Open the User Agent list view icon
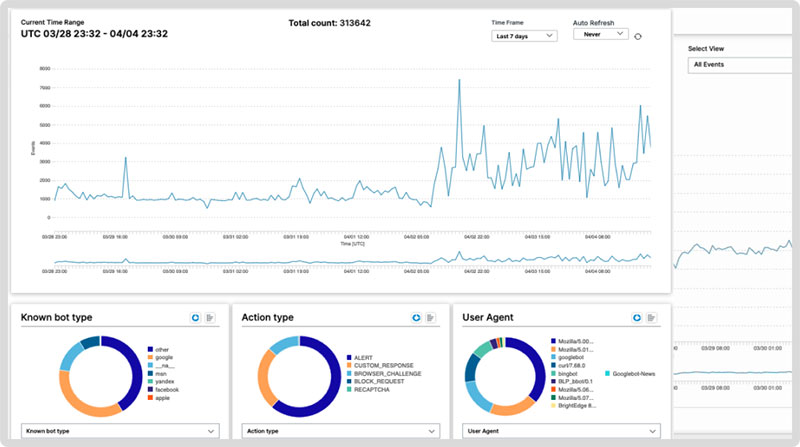 click(x=651, y=317)
